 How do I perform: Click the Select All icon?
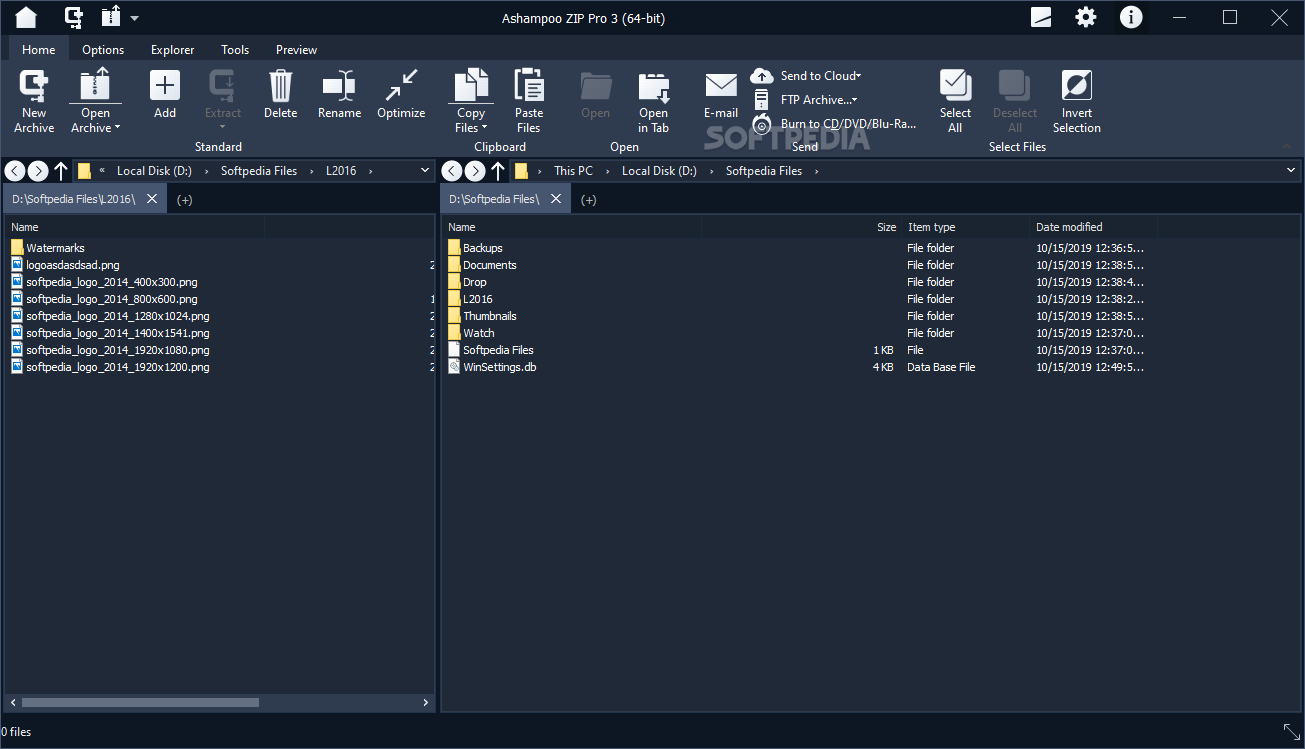coord(955,85)
